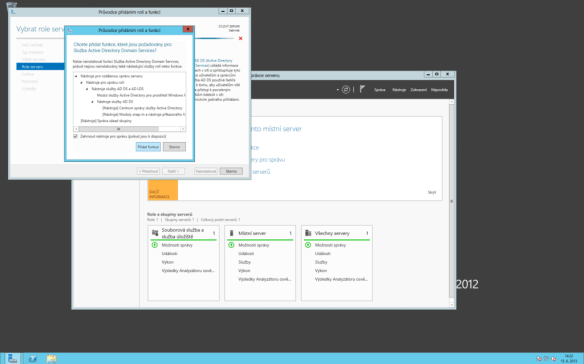Click Skrýt in the welcome panel
The image size is (584, 364).
[x=432, y=192]
